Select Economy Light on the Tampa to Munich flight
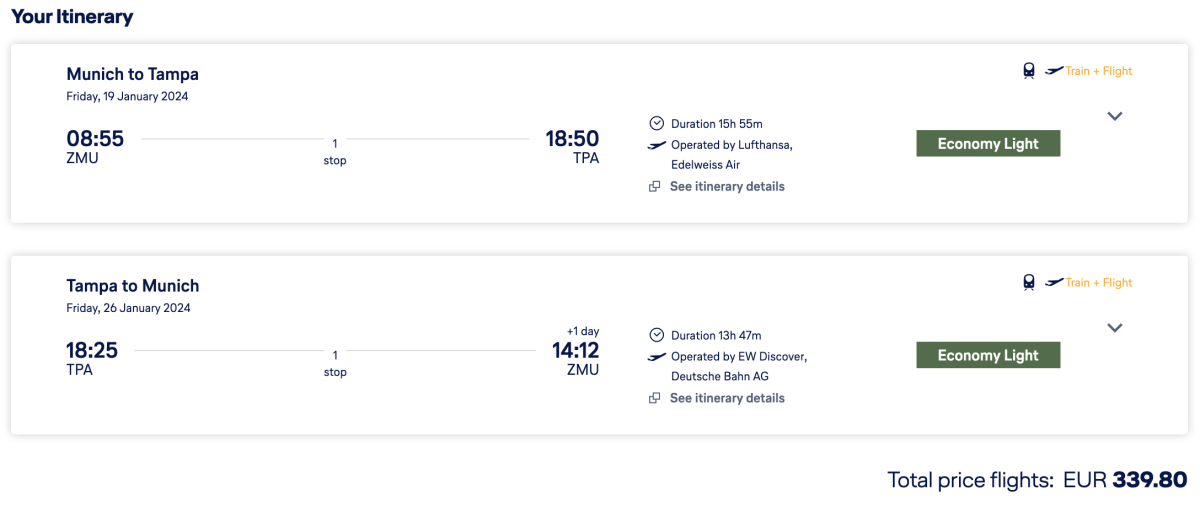This screenshot has height=506, width=1200. 988,356
